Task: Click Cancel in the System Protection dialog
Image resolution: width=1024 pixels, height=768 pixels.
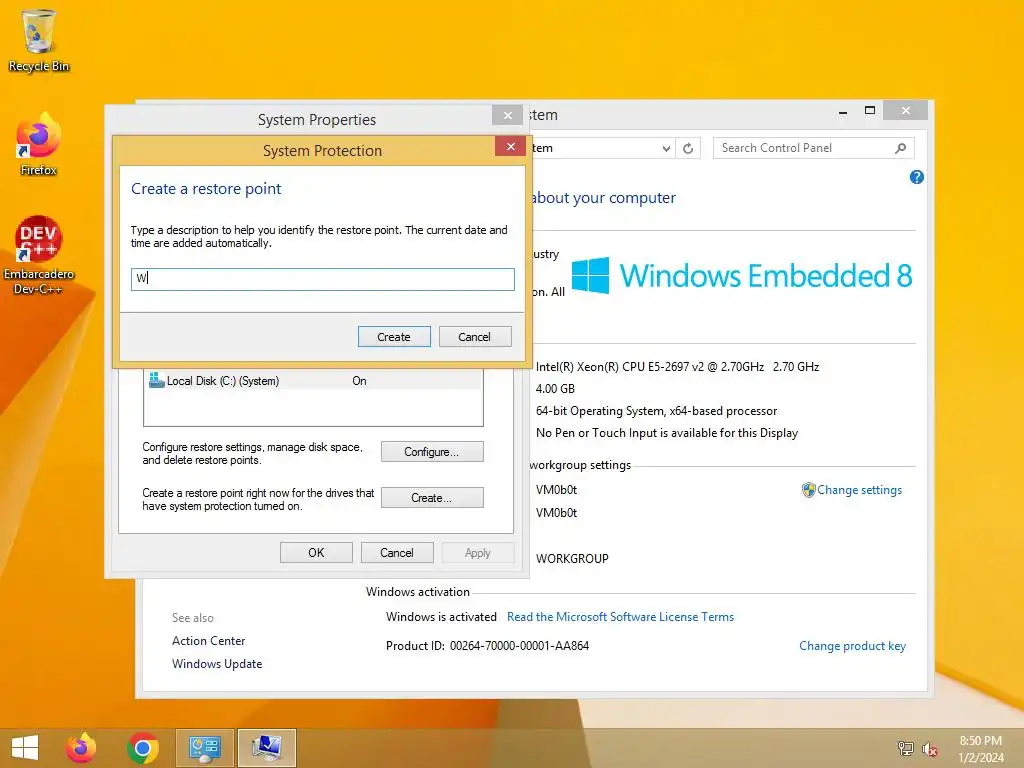Action: pyautogui.click(x=474, y=337)
